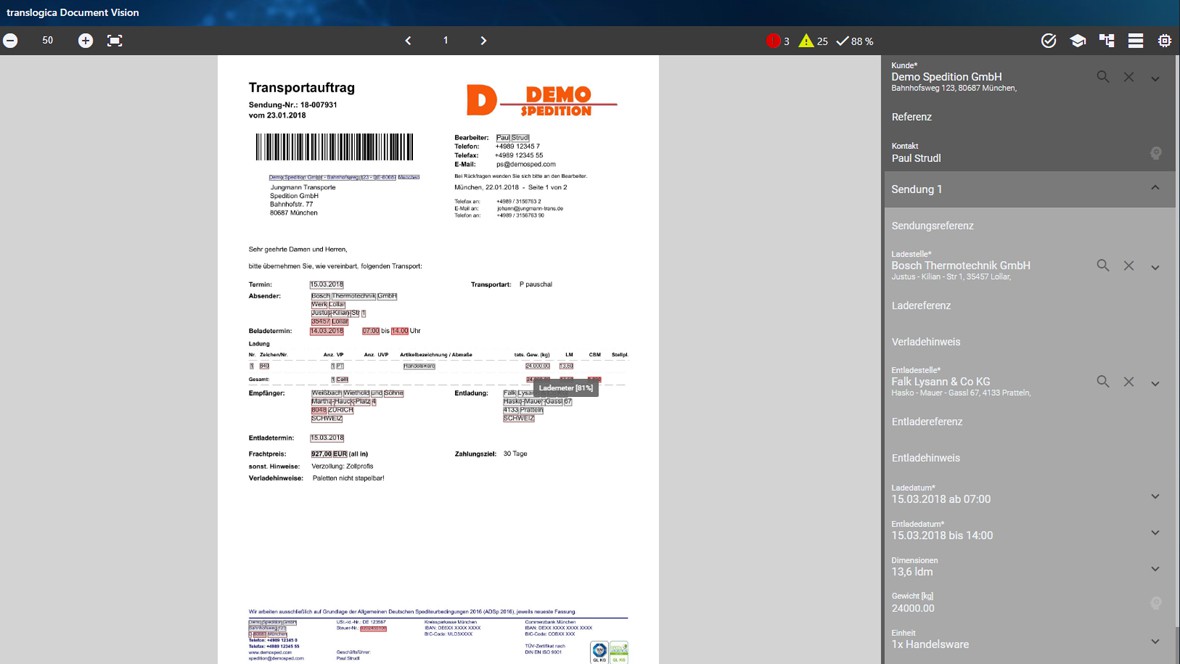Open the training graduation cap icon
Viewport: 1180px width, 664px height.
click(x=1078, y=41)
